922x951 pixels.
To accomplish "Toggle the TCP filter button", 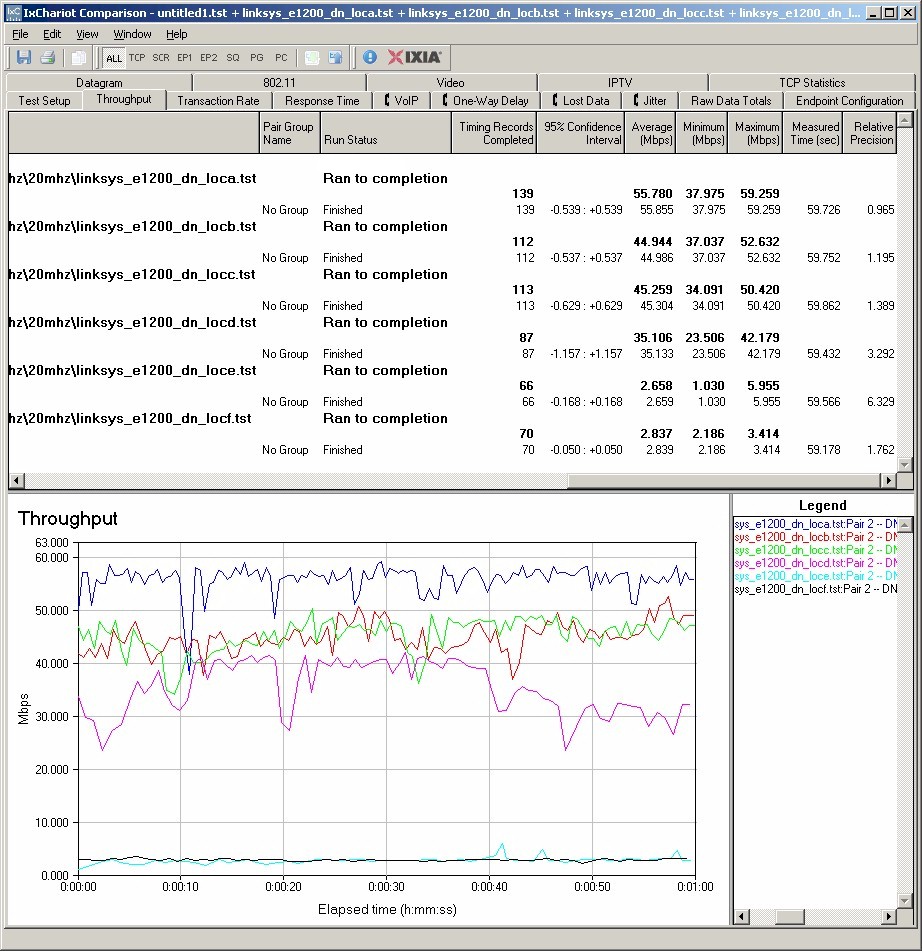I will point(137,58).
